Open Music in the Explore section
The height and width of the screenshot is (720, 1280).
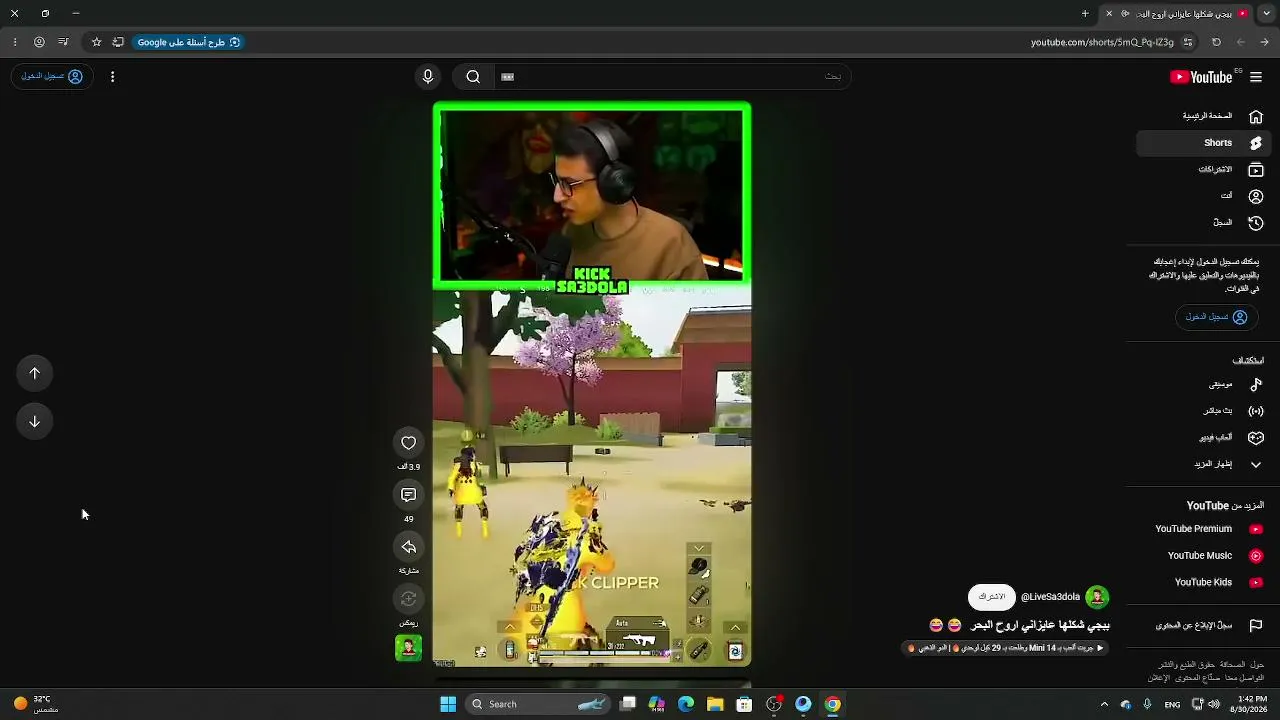(1204, 384)
